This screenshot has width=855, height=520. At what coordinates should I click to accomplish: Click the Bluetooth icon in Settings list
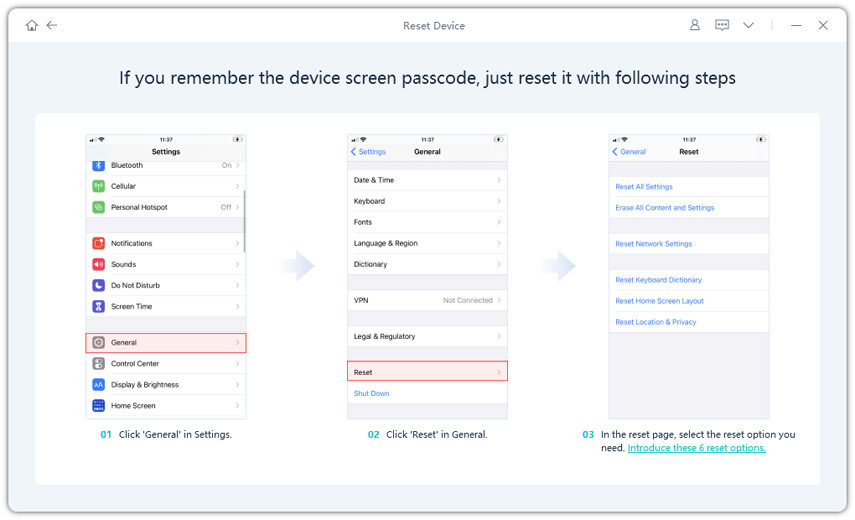99,165
